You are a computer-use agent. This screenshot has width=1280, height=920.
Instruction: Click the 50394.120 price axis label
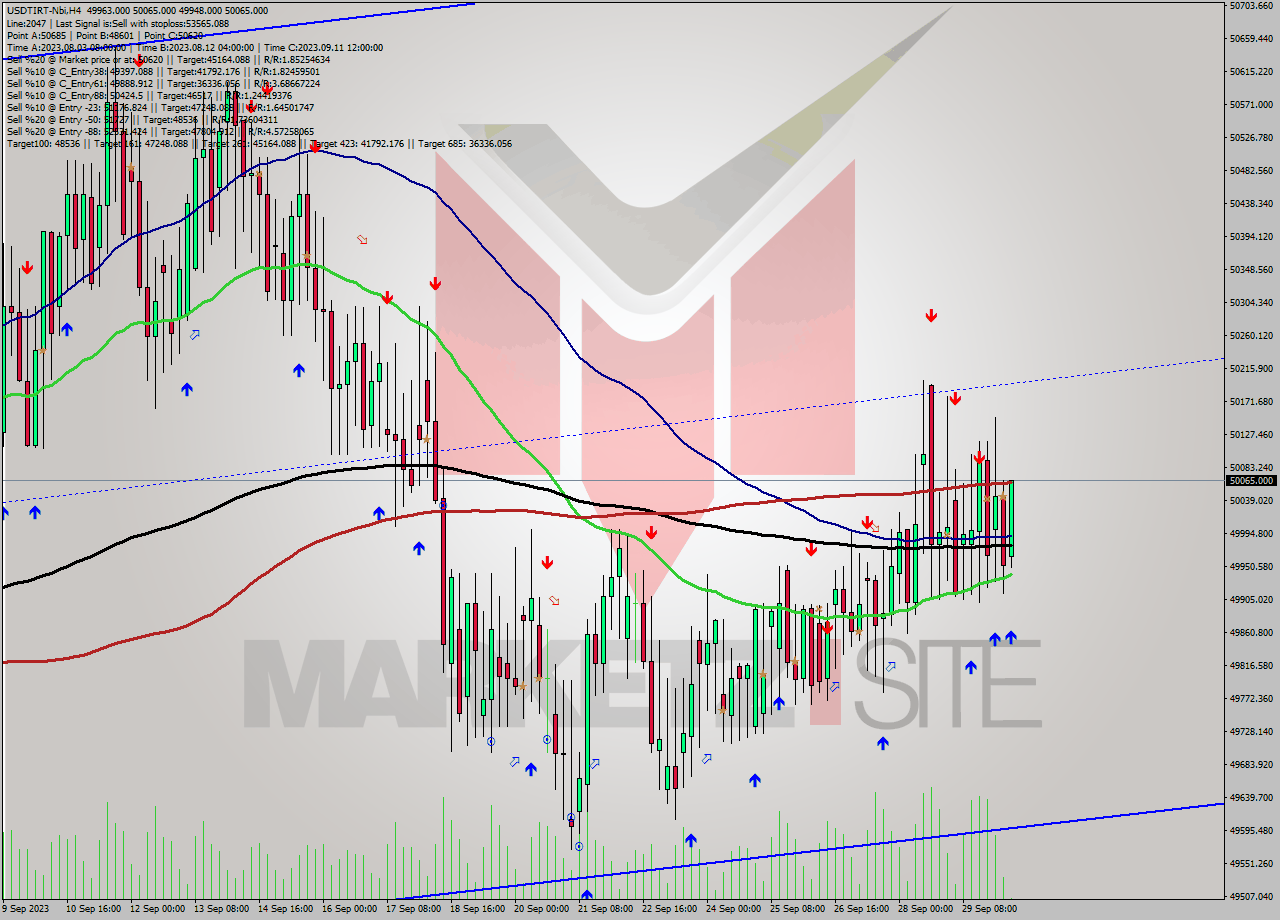click(1251, 236)
